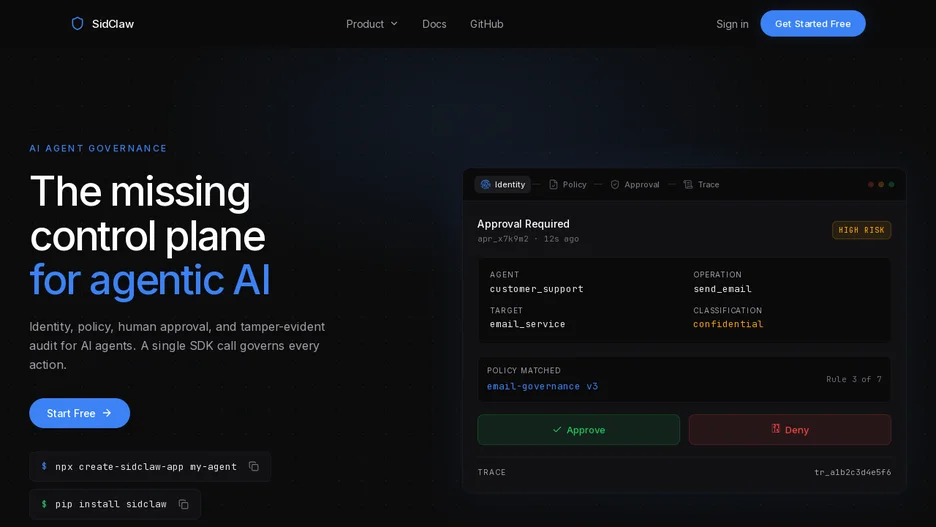This screenshot has height=527, width=936.
Task: Click the HIGH RISK badge
Action: pyautogui.click(x=861, y=230)
